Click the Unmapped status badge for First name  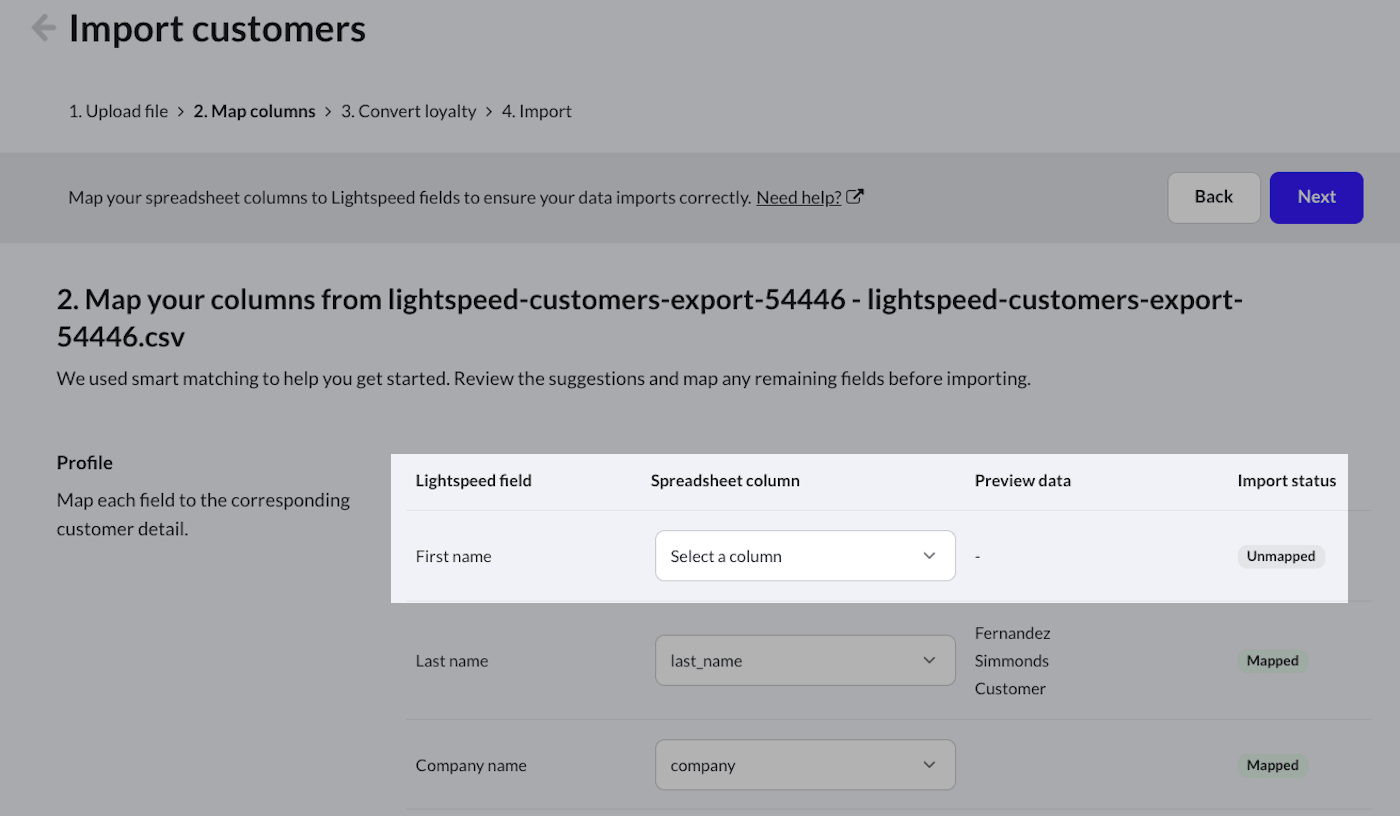[x=1281, y=556]
